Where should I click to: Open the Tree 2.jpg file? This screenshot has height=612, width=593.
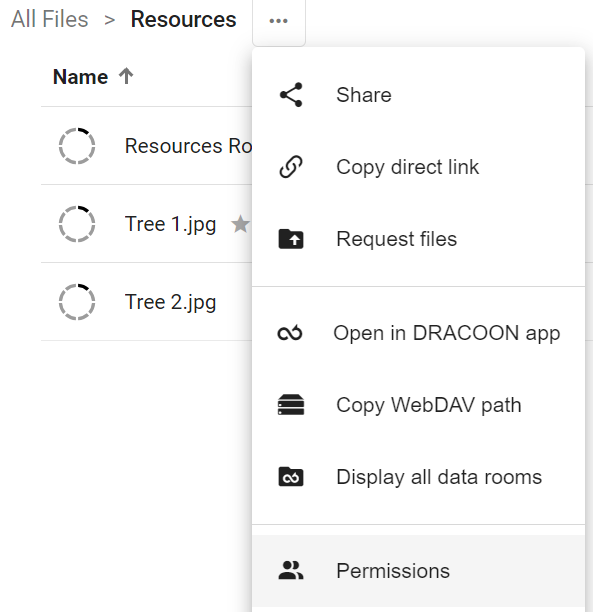[x=170, y=302]
